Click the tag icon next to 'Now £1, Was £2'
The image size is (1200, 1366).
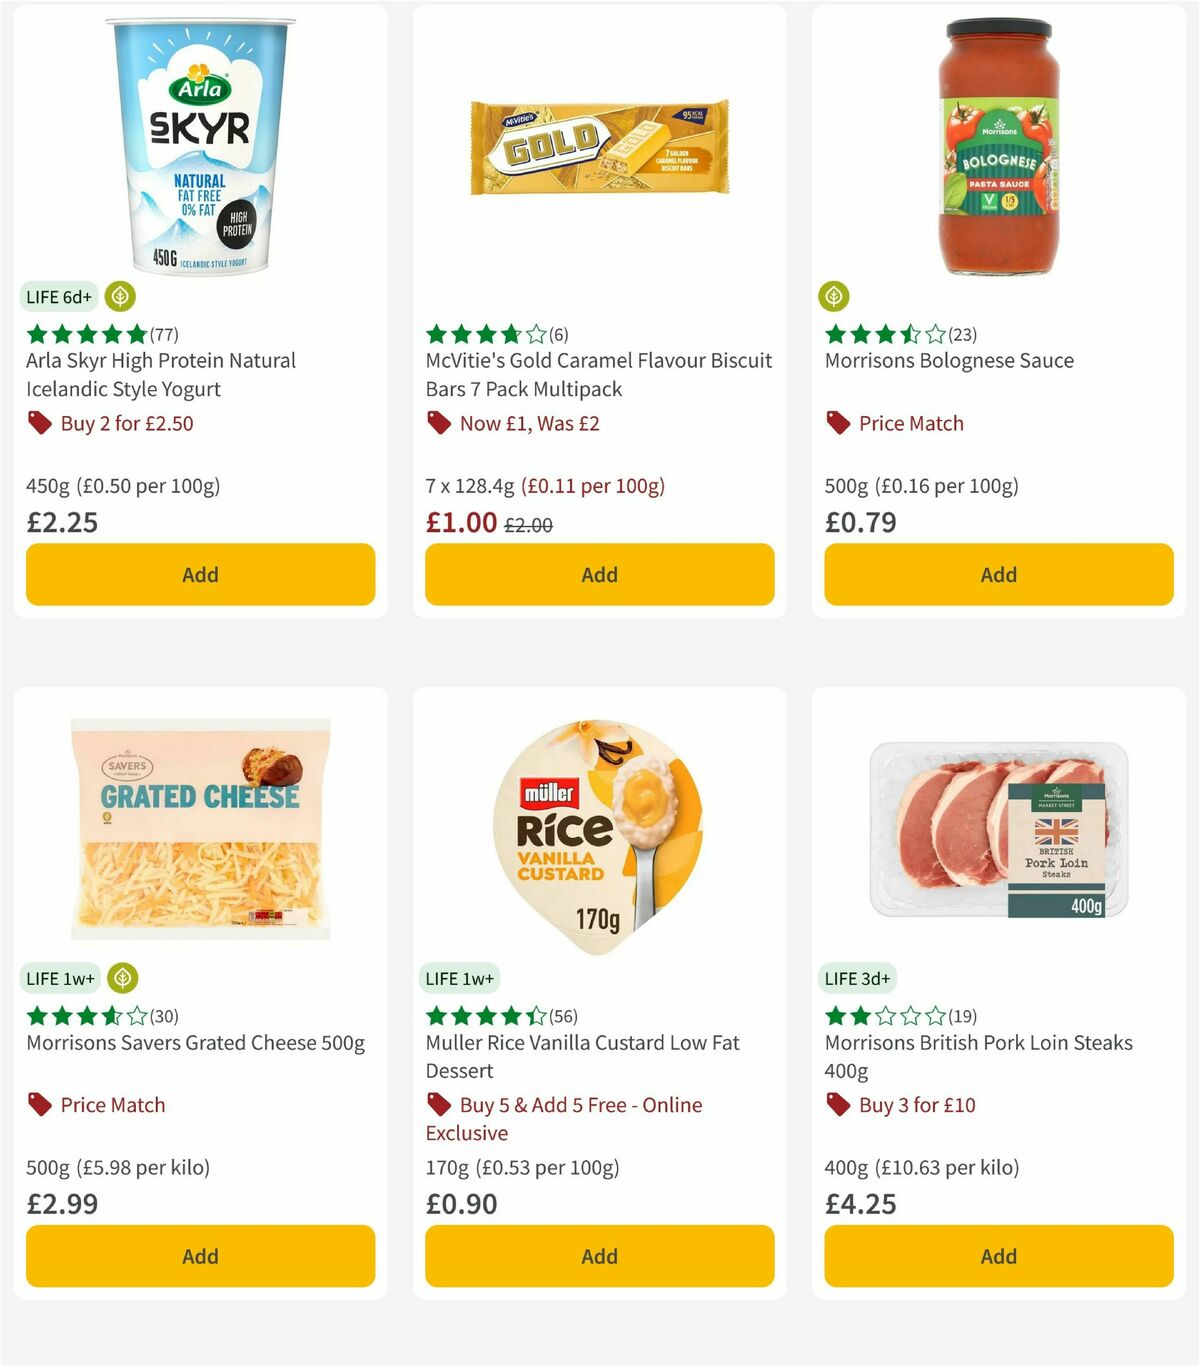438,423
